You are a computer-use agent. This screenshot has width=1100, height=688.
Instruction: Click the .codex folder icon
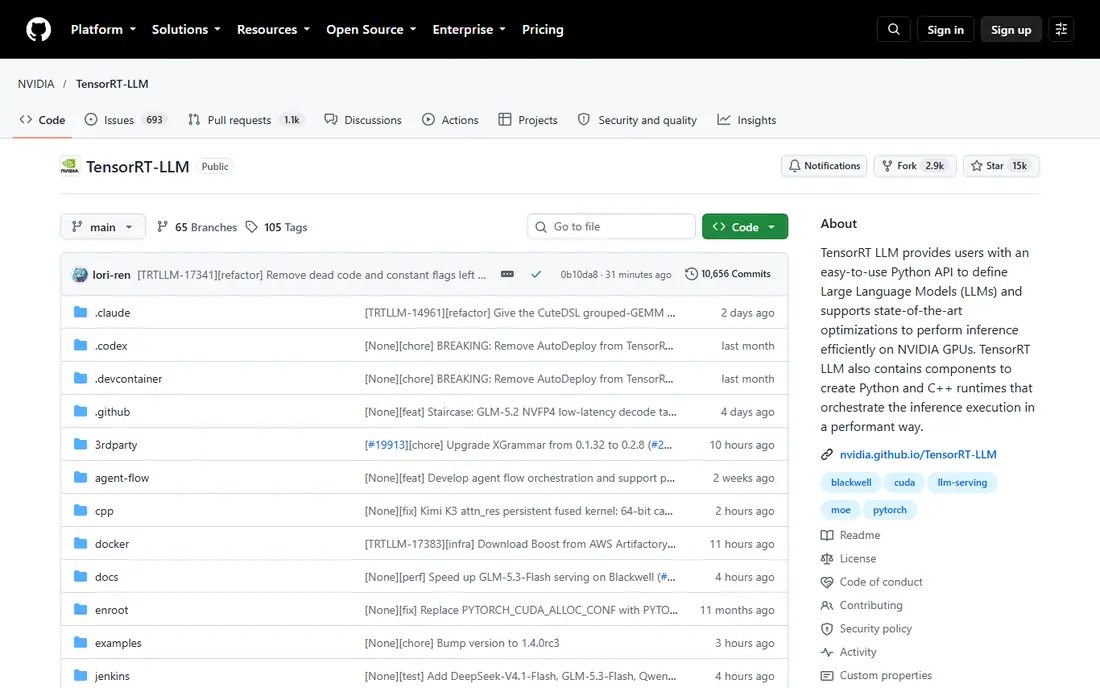[81, 345]
